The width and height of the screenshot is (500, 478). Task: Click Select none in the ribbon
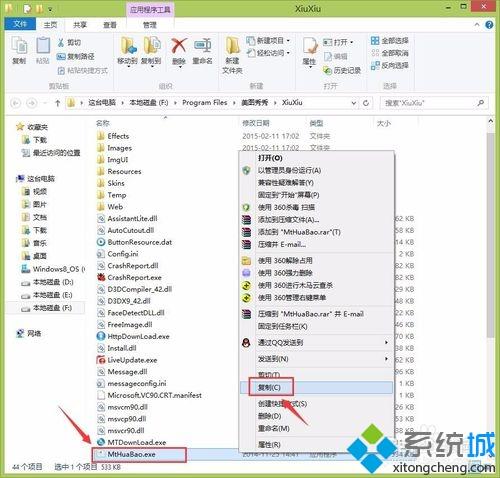point(390,53)
